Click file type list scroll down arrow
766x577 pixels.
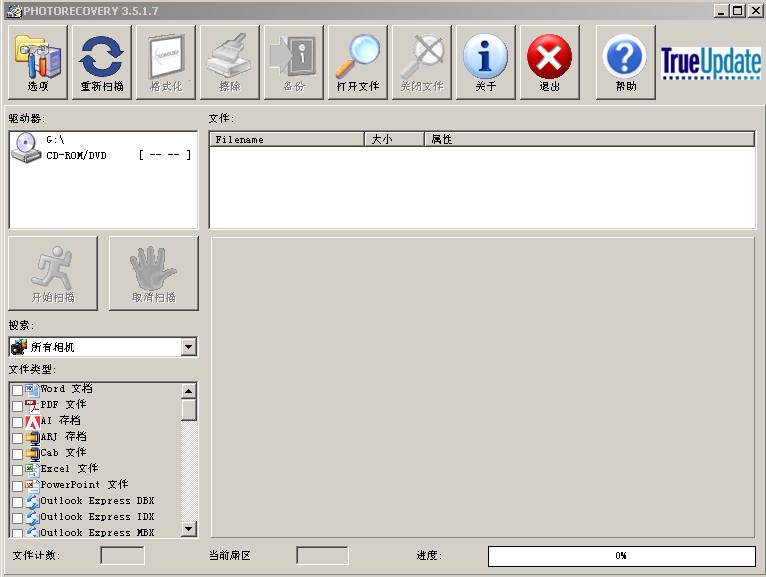(x=189, y=529)
